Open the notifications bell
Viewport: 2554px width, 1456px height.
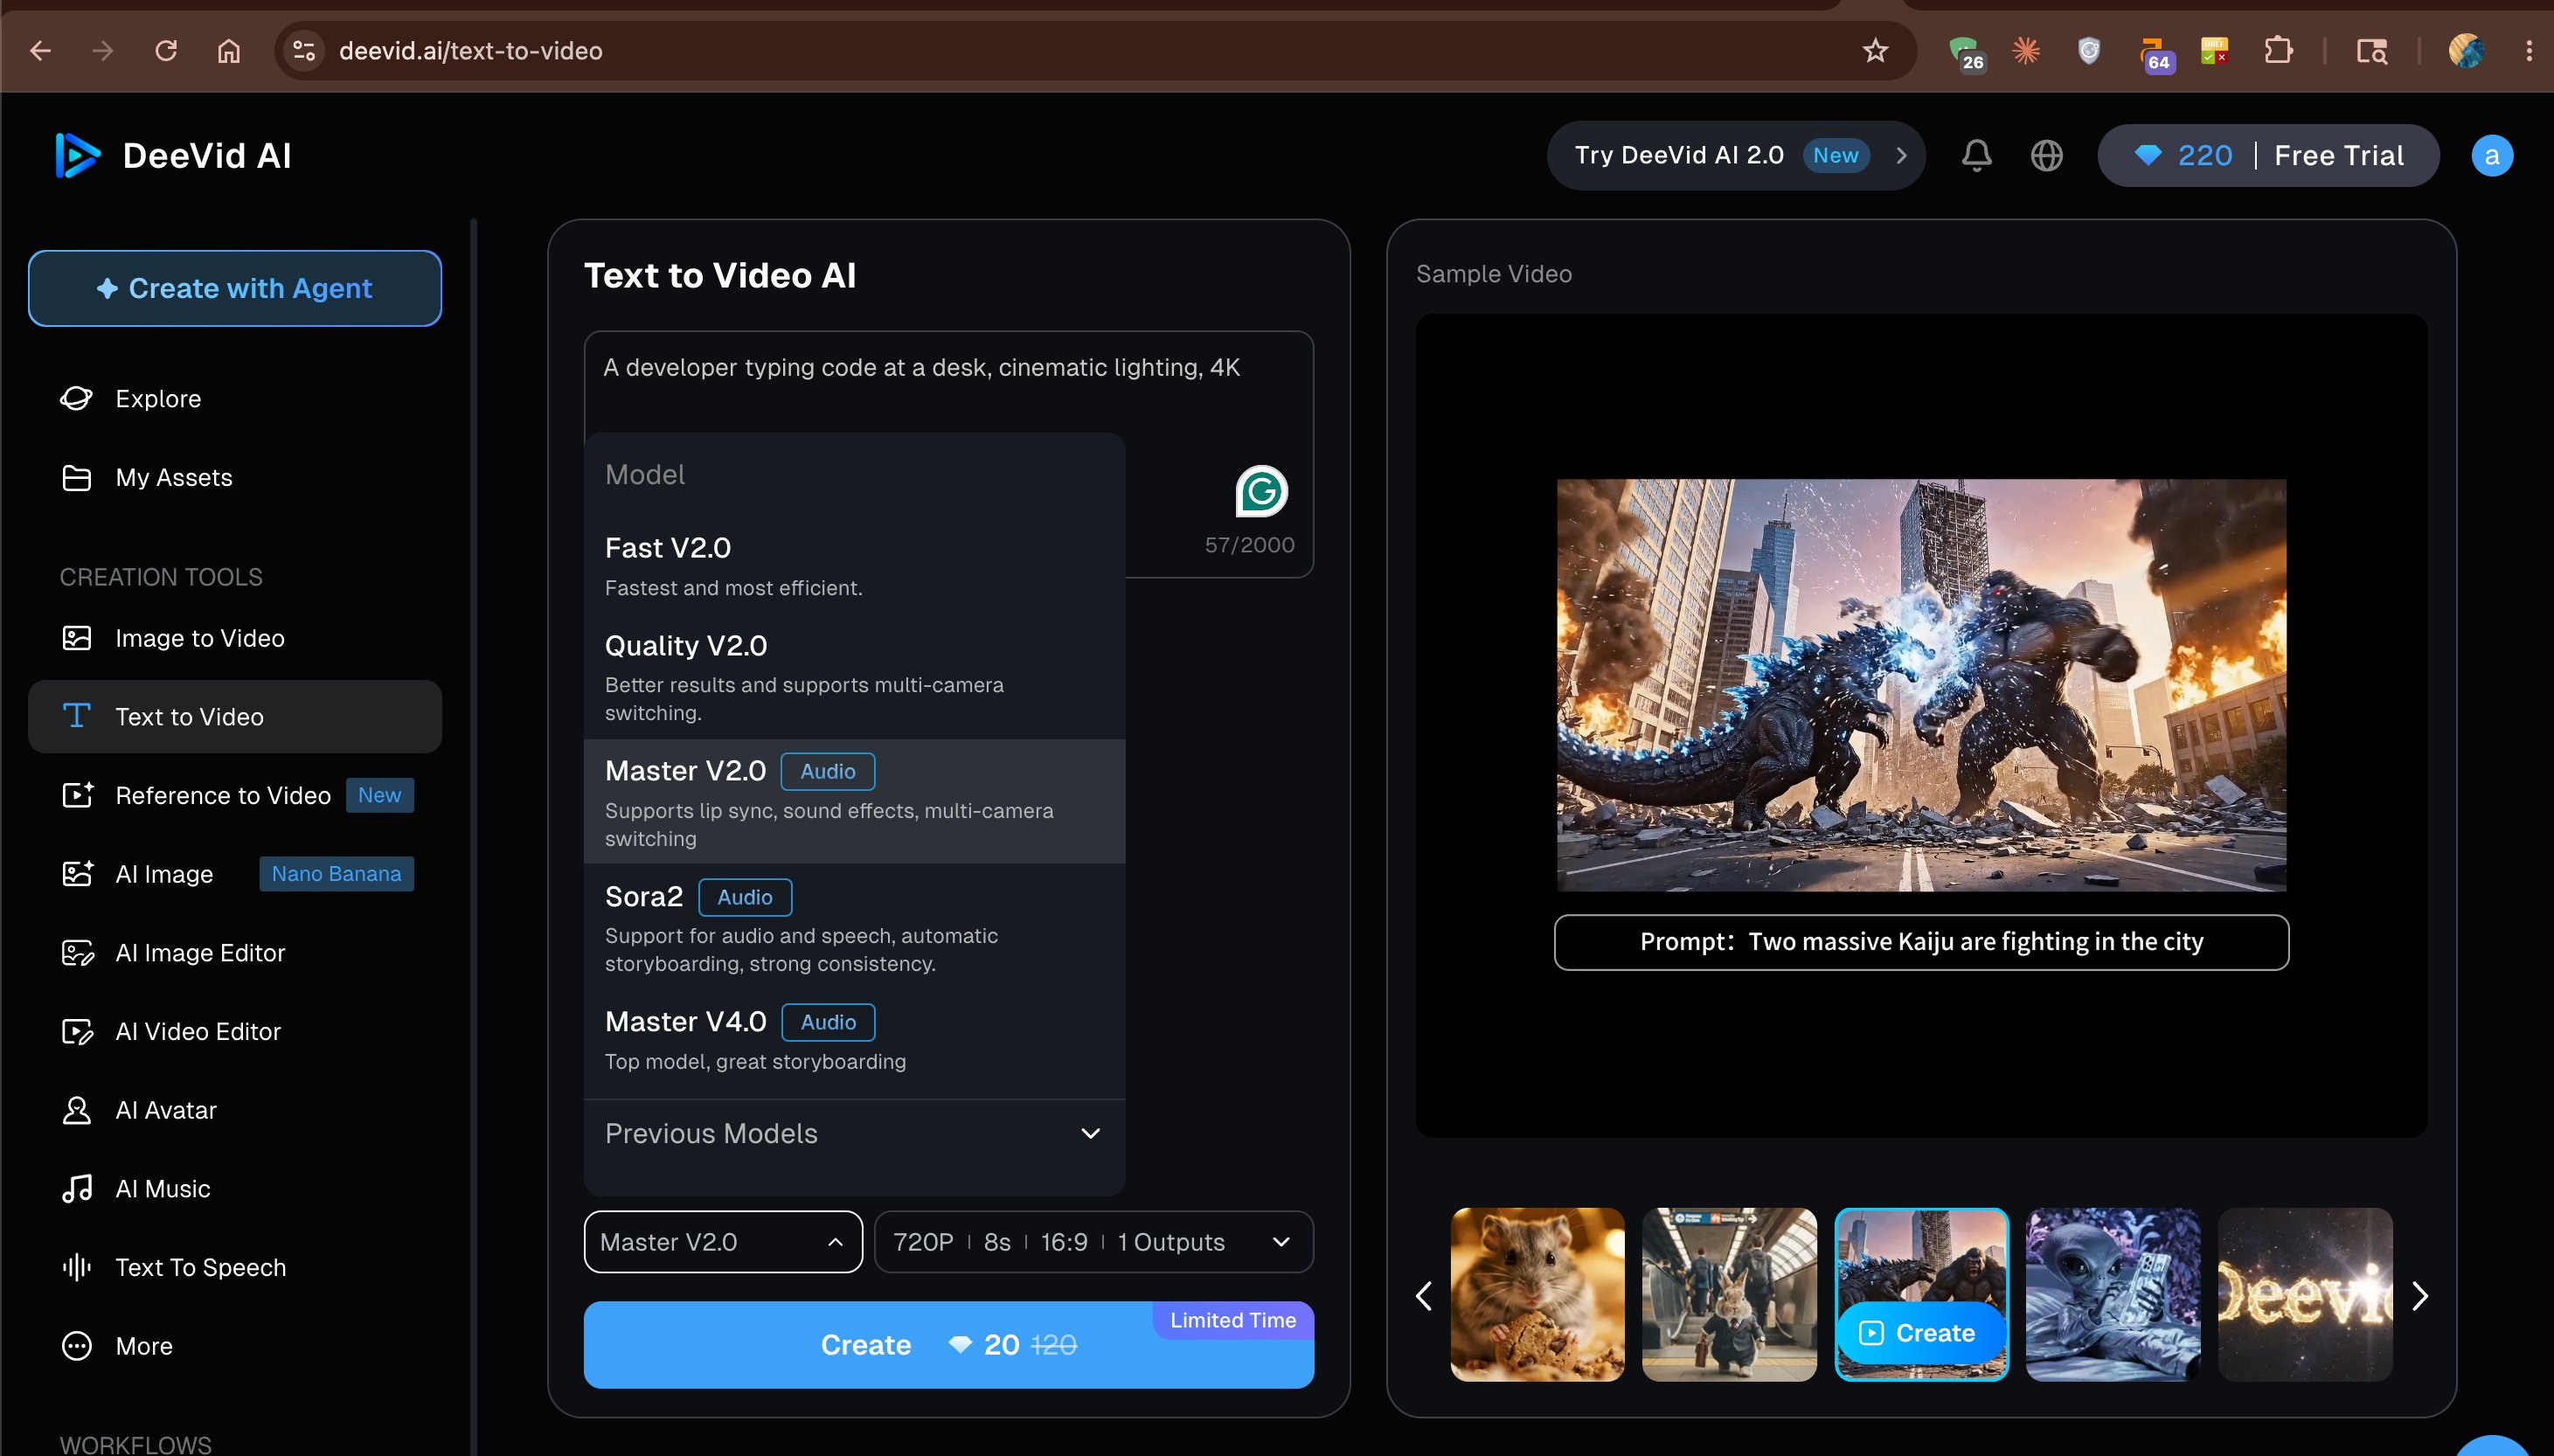click(1977, 155)
